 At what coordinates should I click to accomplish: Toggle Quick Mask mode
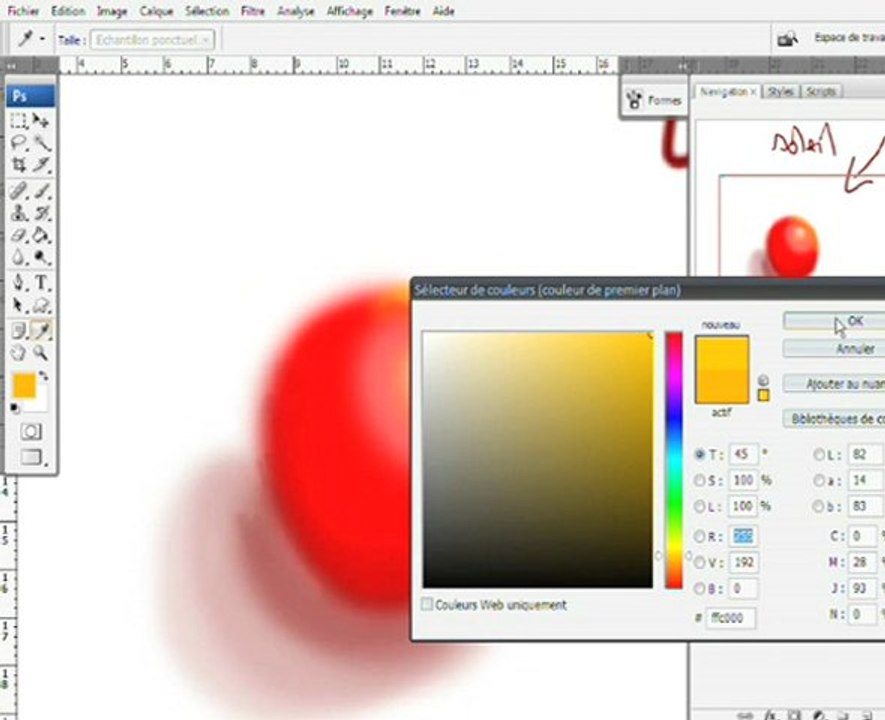[x=31, y=432]
